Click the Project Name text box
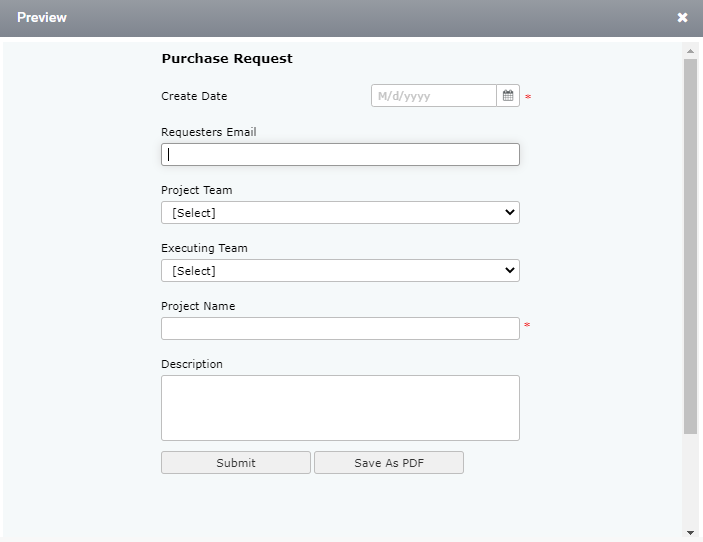Screen dimensions: 703x542 pos(340,329)
